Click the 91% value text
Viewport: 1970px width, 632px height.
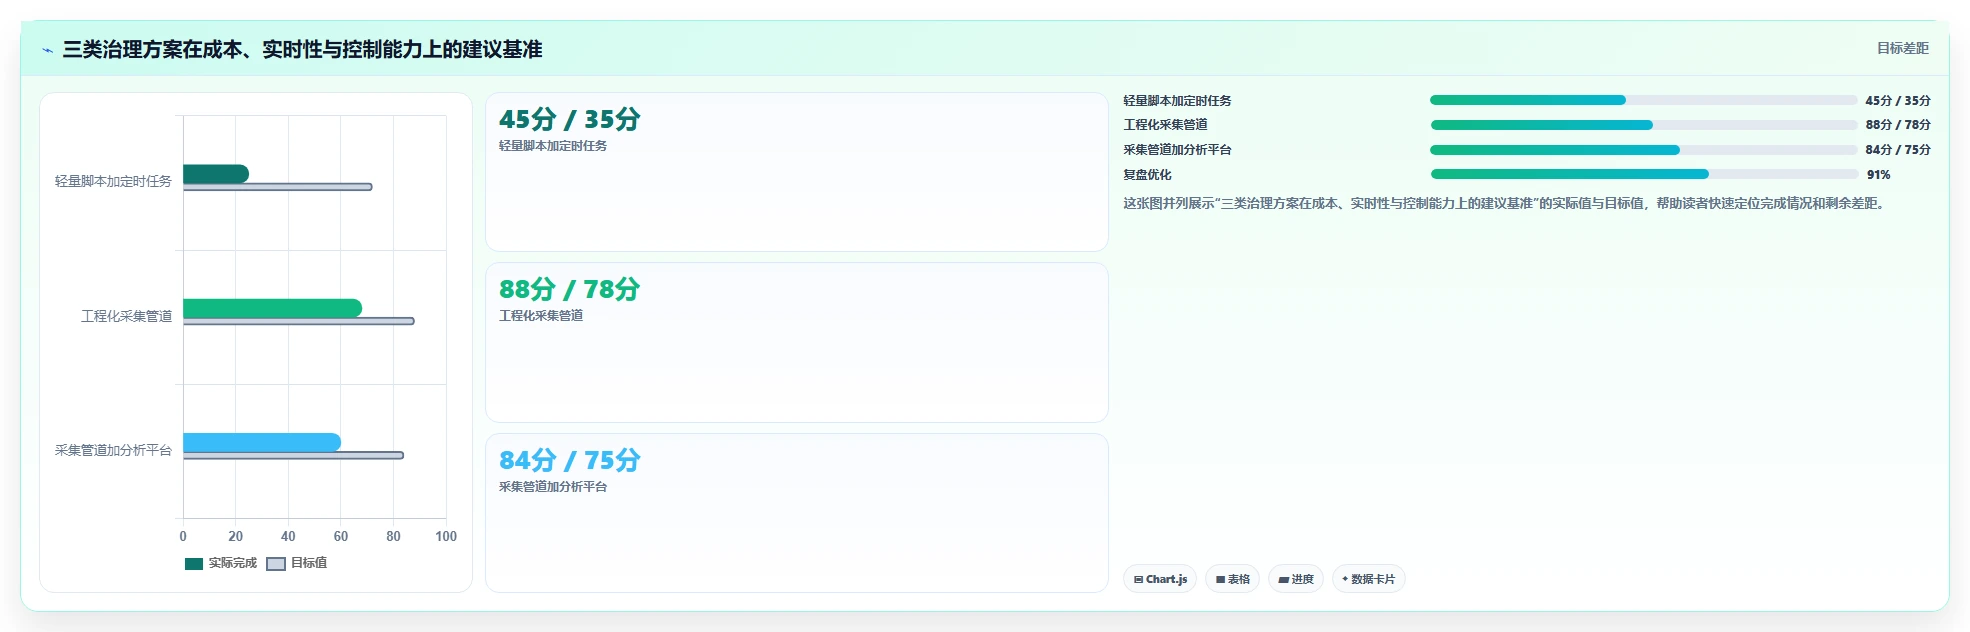click(1878, 174)
